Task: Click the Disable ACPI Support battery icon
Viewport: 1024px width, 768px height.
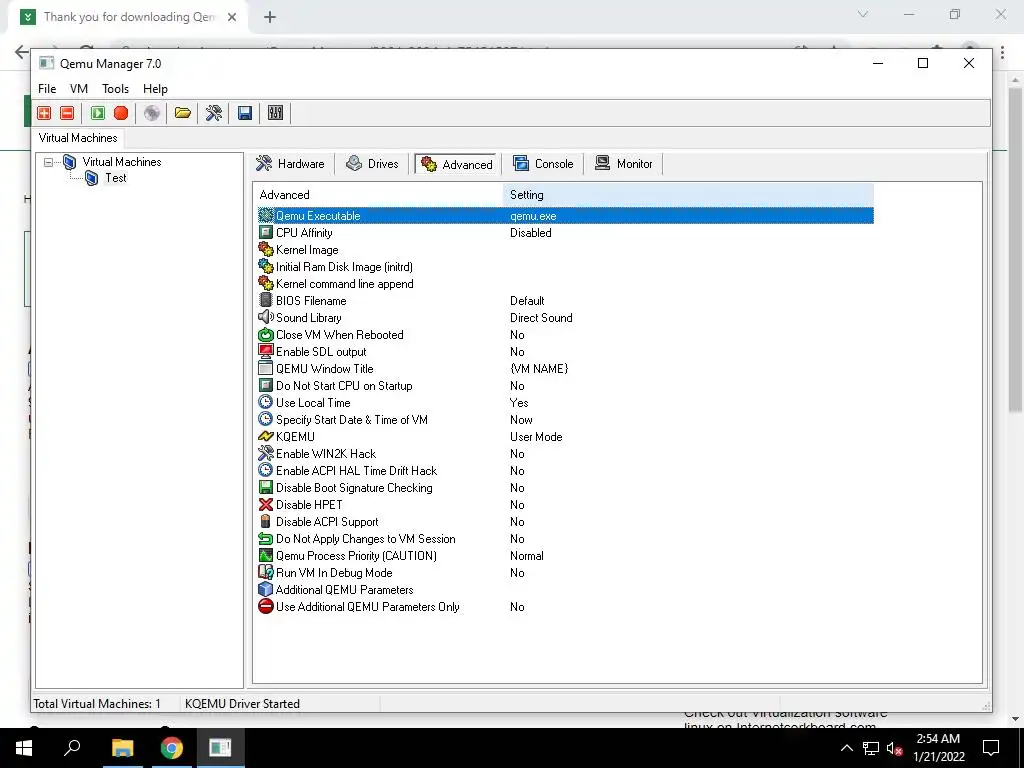Action: (266, 521)
